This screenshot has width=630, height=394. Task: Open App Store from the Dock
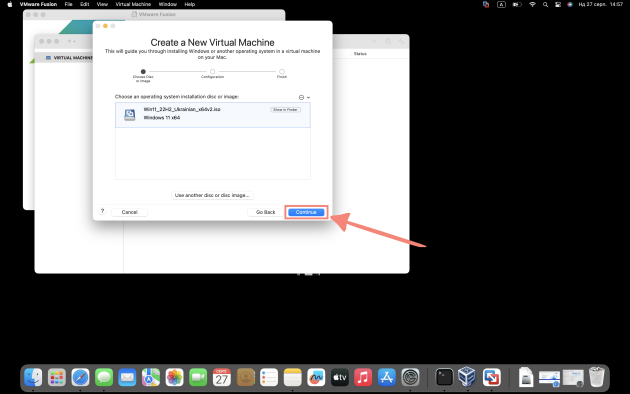pos(387,378)
